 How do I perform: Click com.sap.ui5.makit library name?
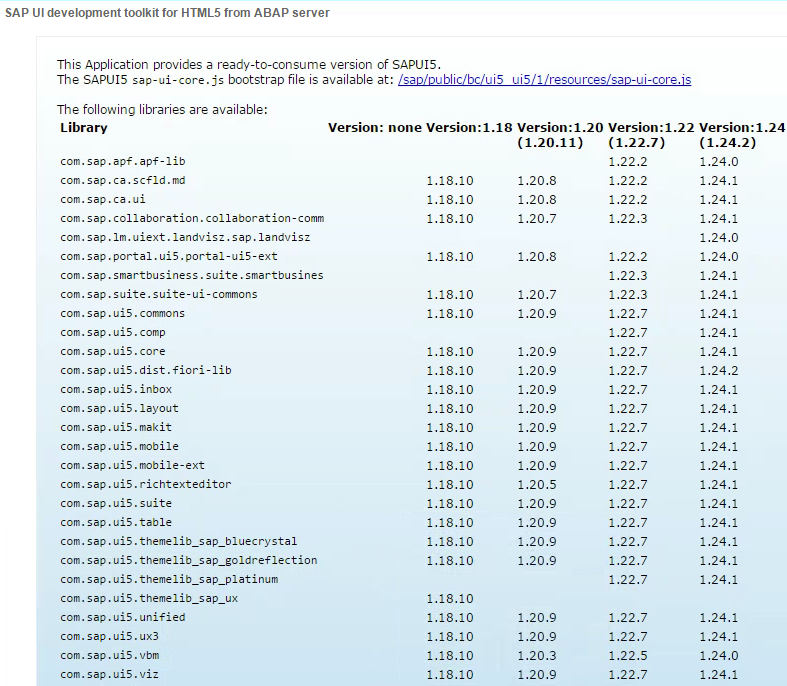pyautogui.click(x=116, y=428)
